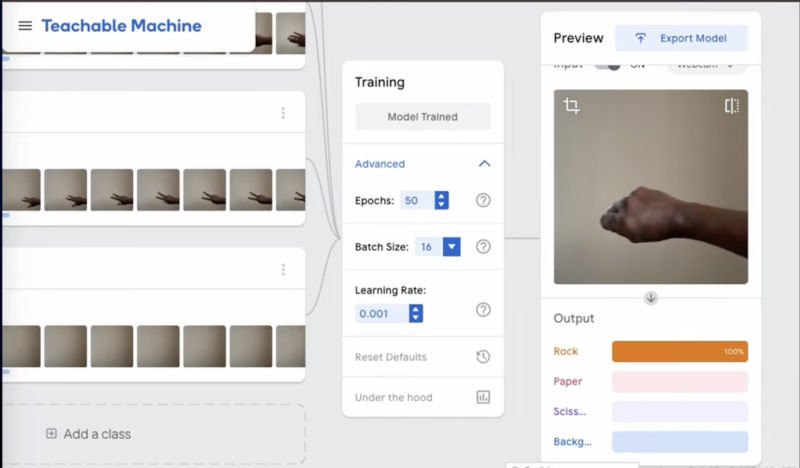
Task: Open help for Learning Rate setting
Action: click(483, 310)
